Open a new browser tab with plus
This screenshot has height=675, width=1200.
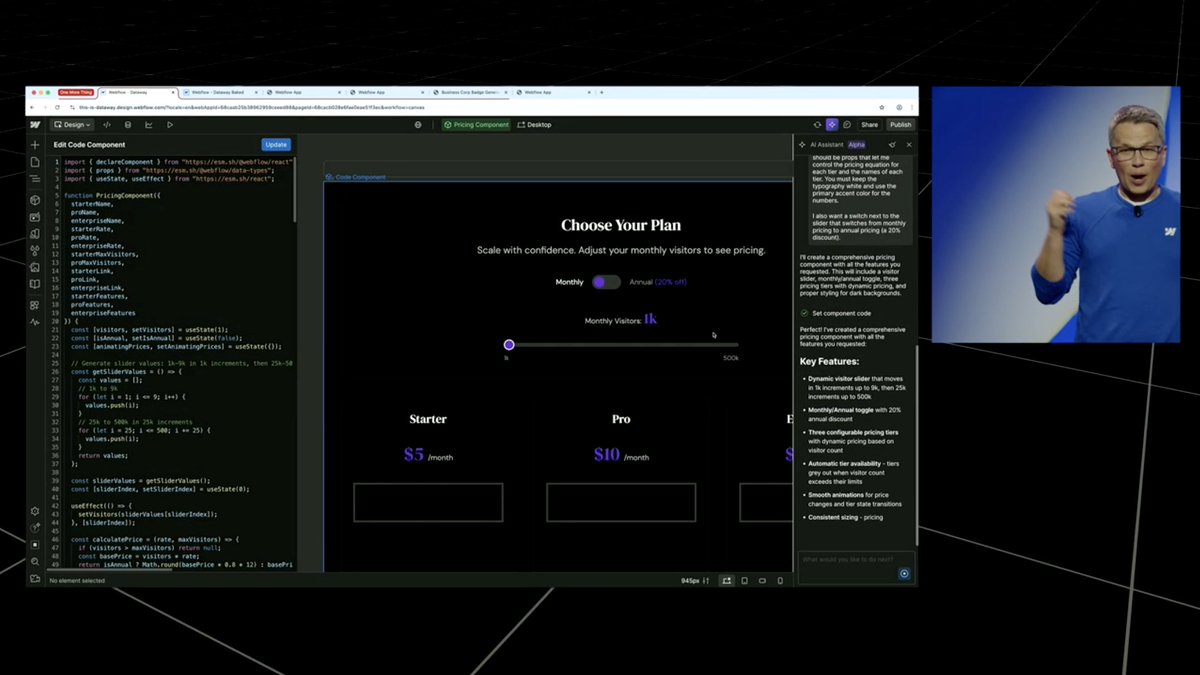[601, 92]
